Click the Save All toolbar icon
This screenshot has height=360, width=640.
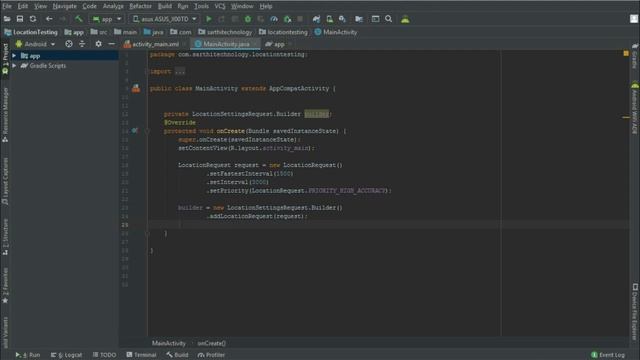(x=20, y=19)
